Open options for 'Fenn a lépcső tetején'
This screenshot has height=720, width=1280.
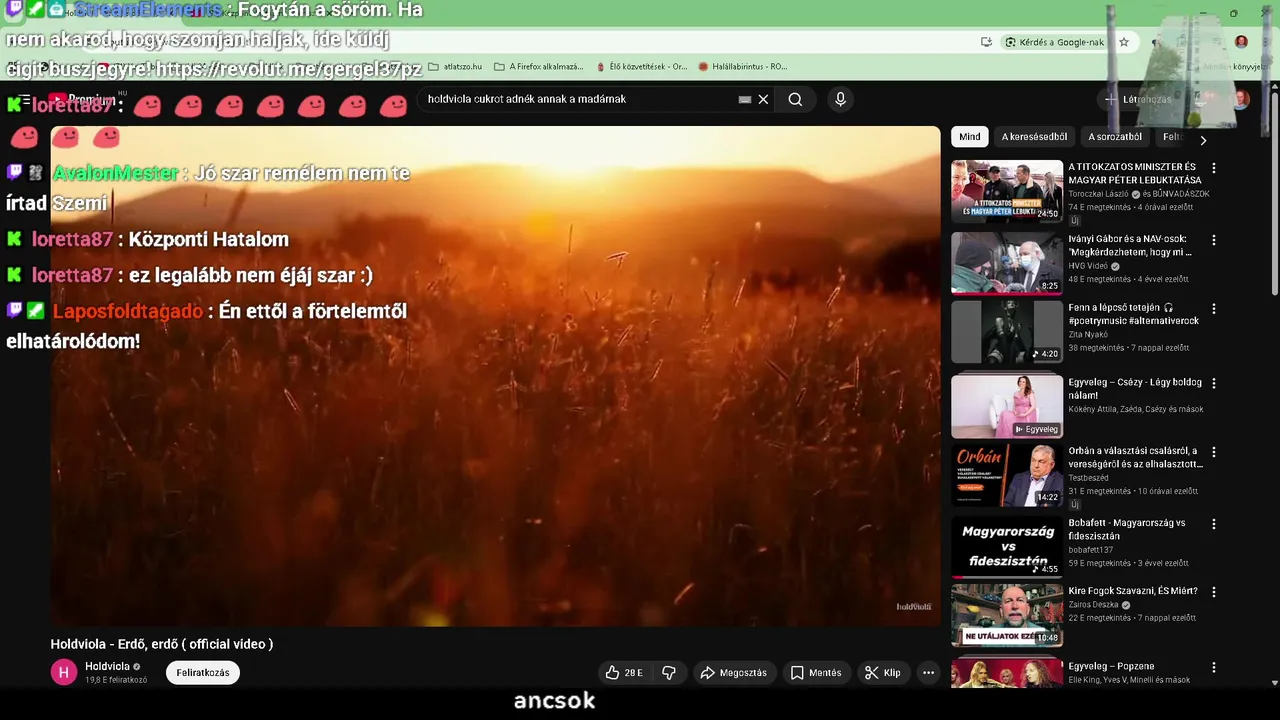point(1214,309)
